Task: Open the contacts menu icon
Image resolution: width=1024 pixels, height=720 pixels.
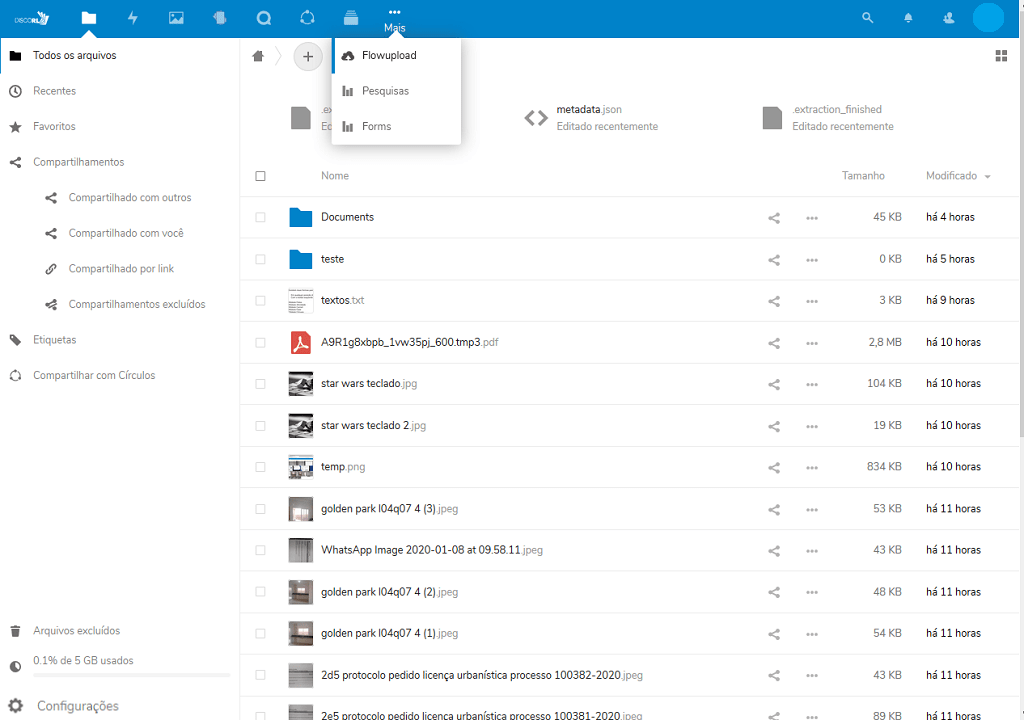Action: coord(949,18)
